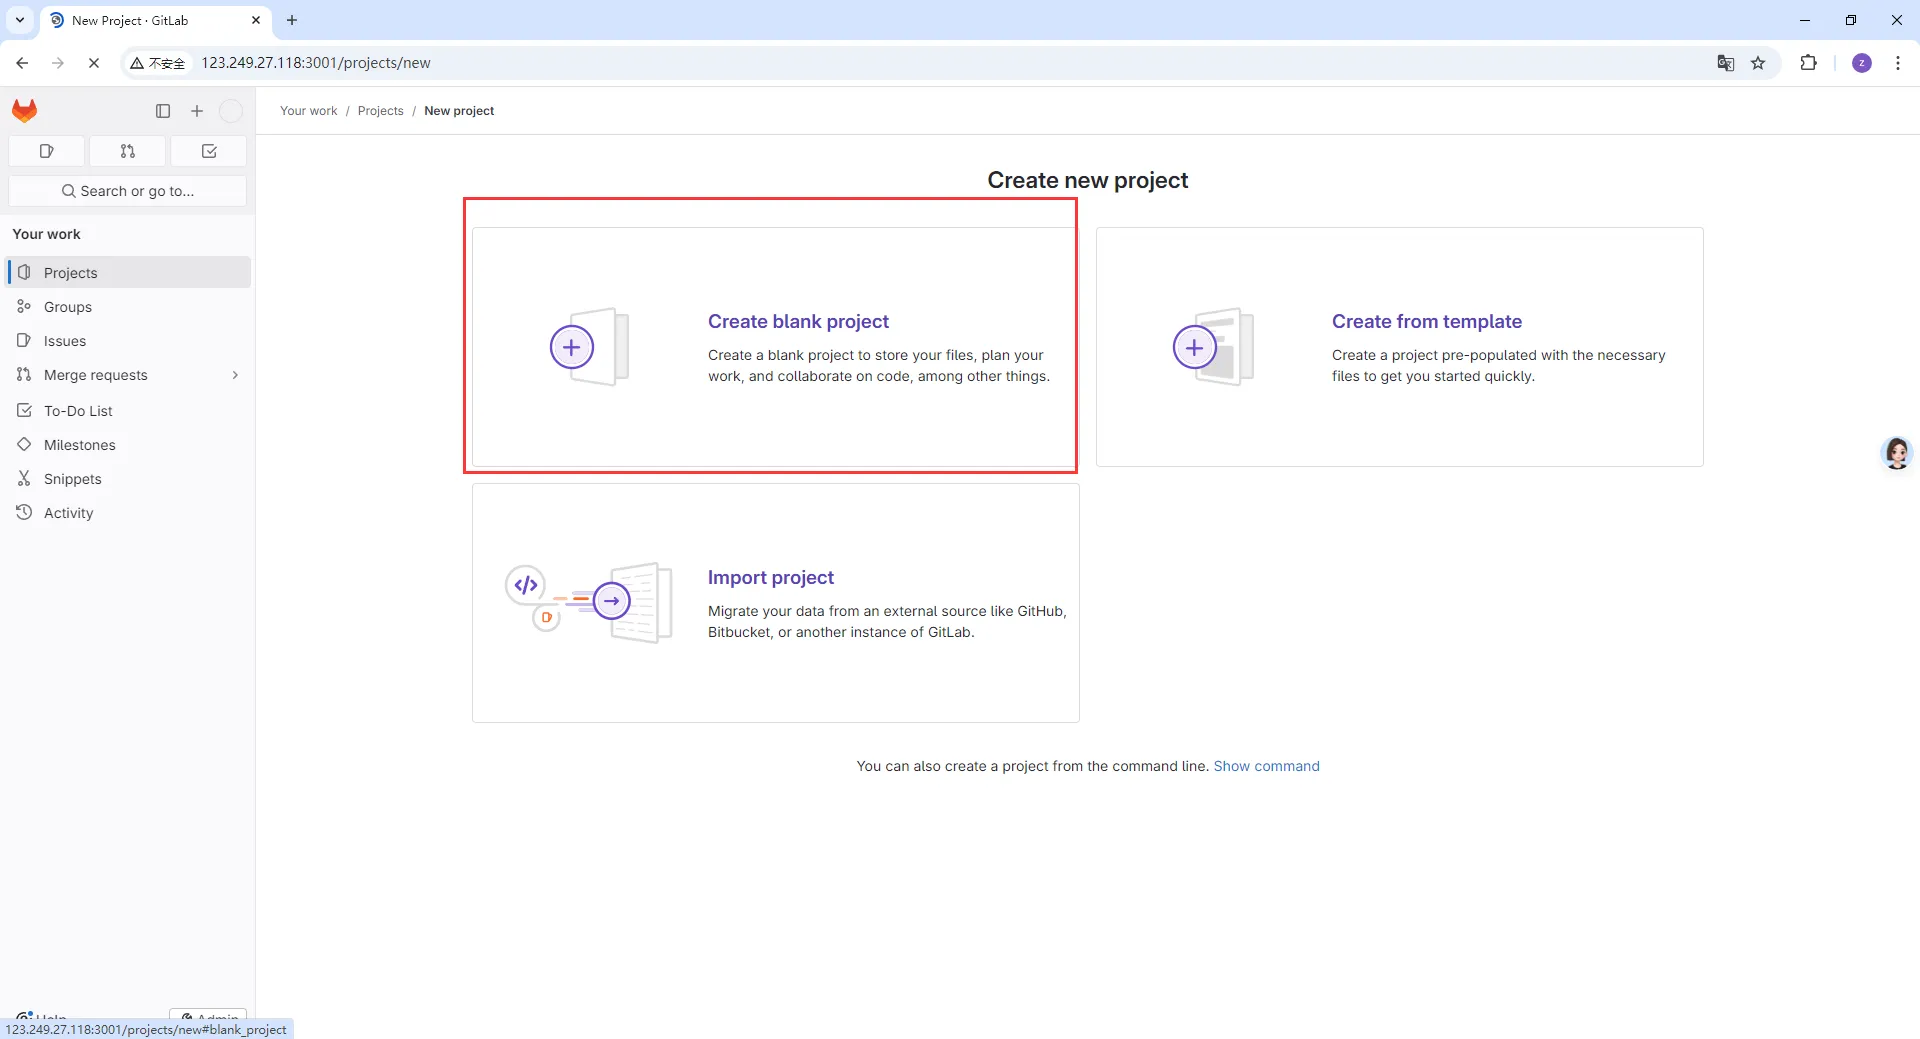The image size is (1920, 1039).
Task: Click the Projects breadcrumb link
Action: 381,111
